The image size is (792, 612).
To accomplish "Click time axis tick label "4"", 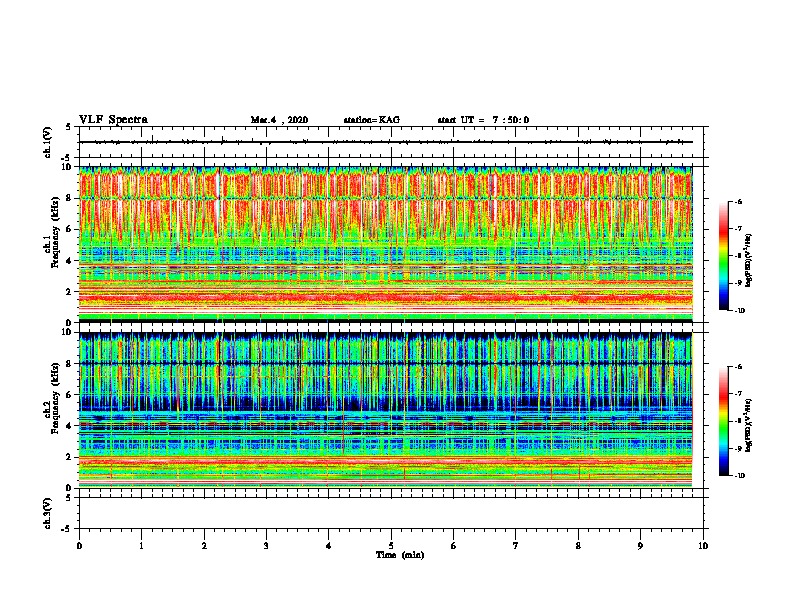I will [x=329, y=546].
